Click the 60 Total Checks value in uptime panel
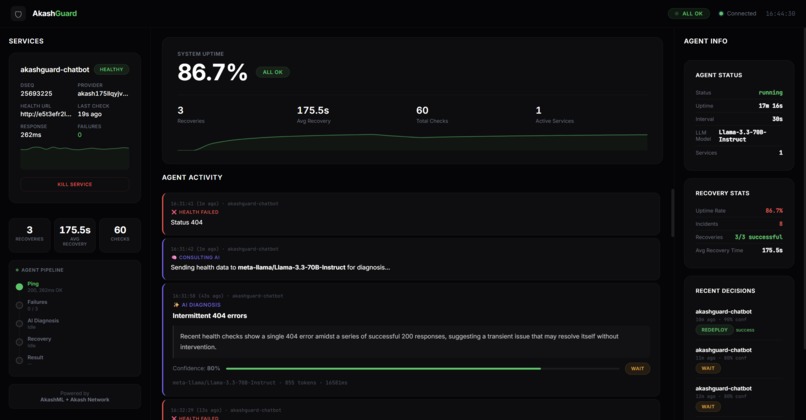This screenshot has width=806, height=420. (422, 110)
